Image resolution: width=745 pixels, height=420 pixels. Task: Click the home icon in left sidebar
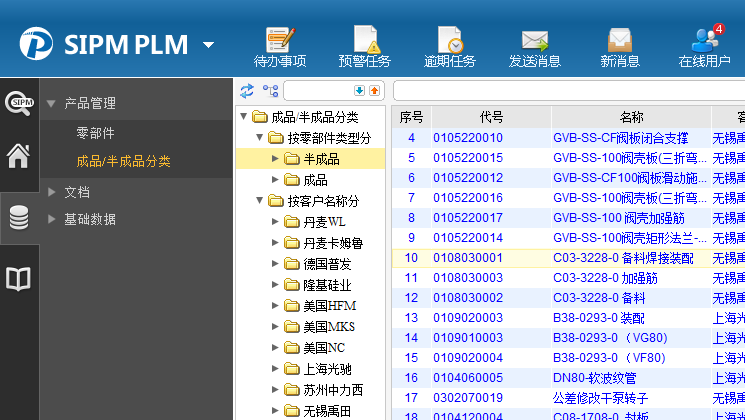point(18,155)
